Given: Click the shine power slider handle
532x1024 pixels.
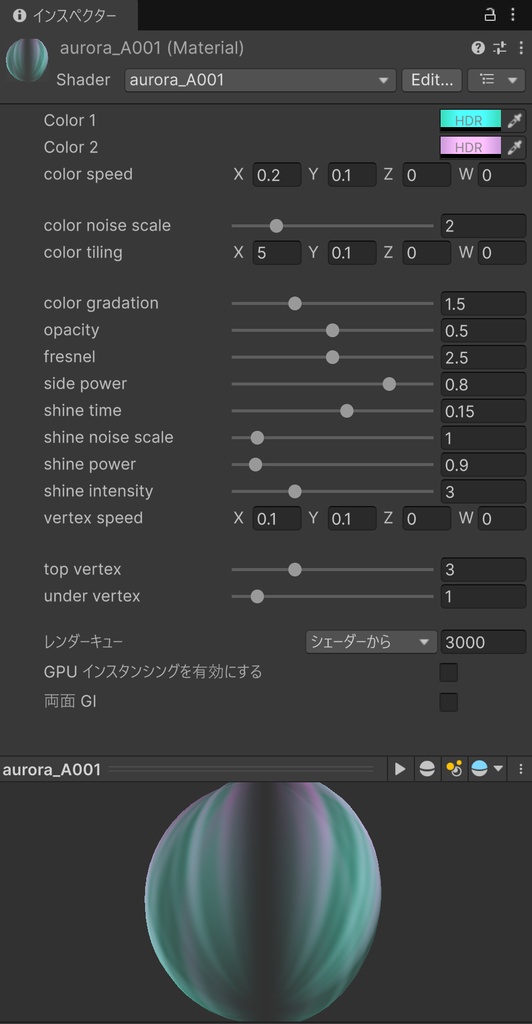Looking at the screenshot, I should 255,465.
